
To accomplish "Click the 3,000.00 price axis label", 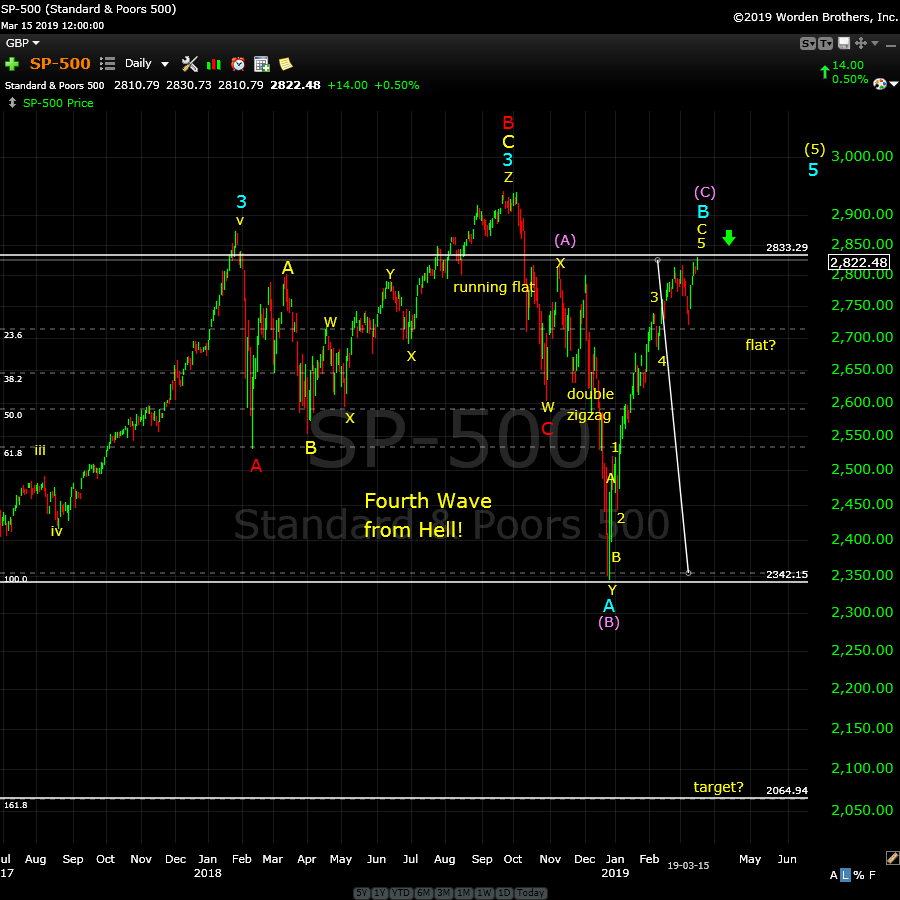I will pyautogui.click(x=862, y=156).
